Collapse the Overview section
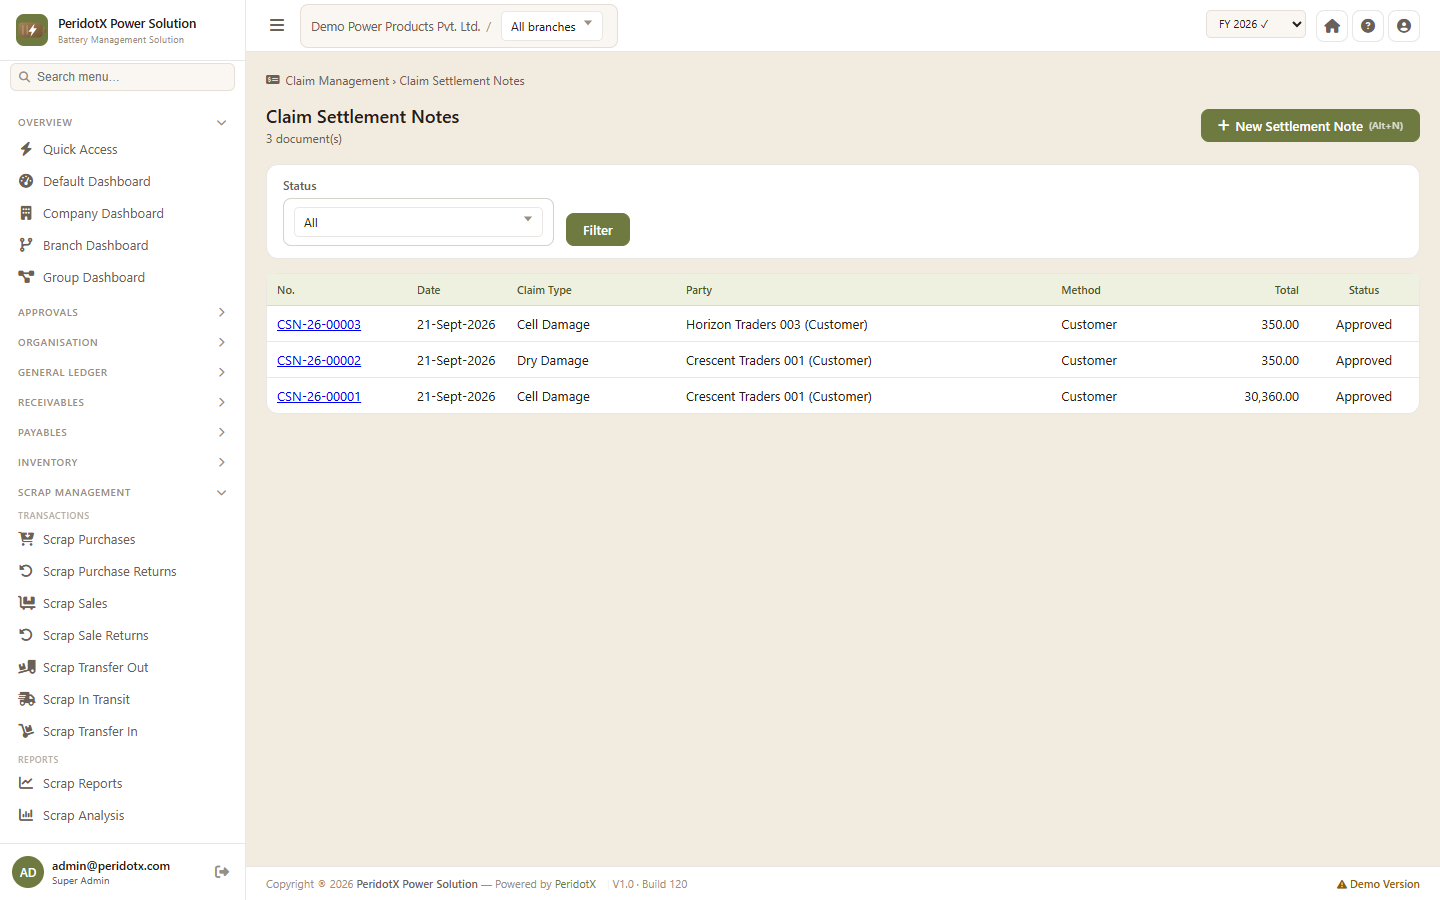Image resolution: width=1440 pixels, height=900 pixels. pos(122,122)
